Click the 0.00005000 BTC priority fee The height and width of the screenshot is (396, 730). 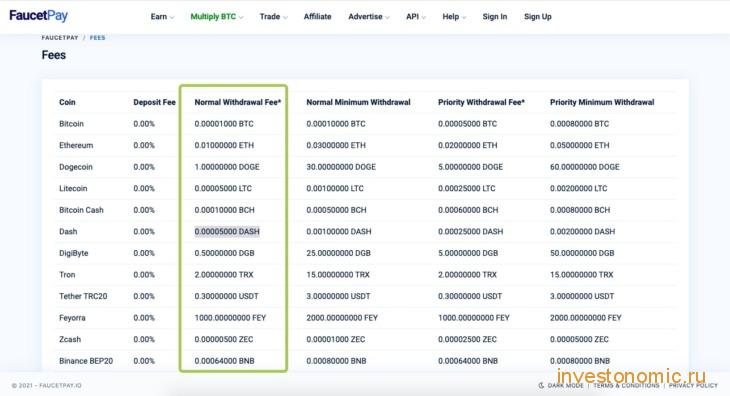tap(467, 124)
